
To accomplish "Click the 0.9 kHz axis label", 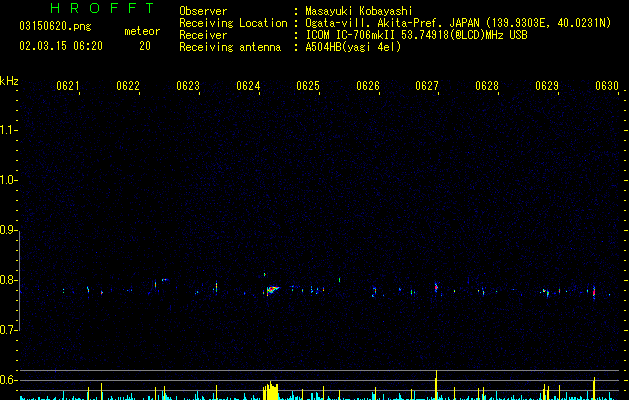I will tap(8, 230).
